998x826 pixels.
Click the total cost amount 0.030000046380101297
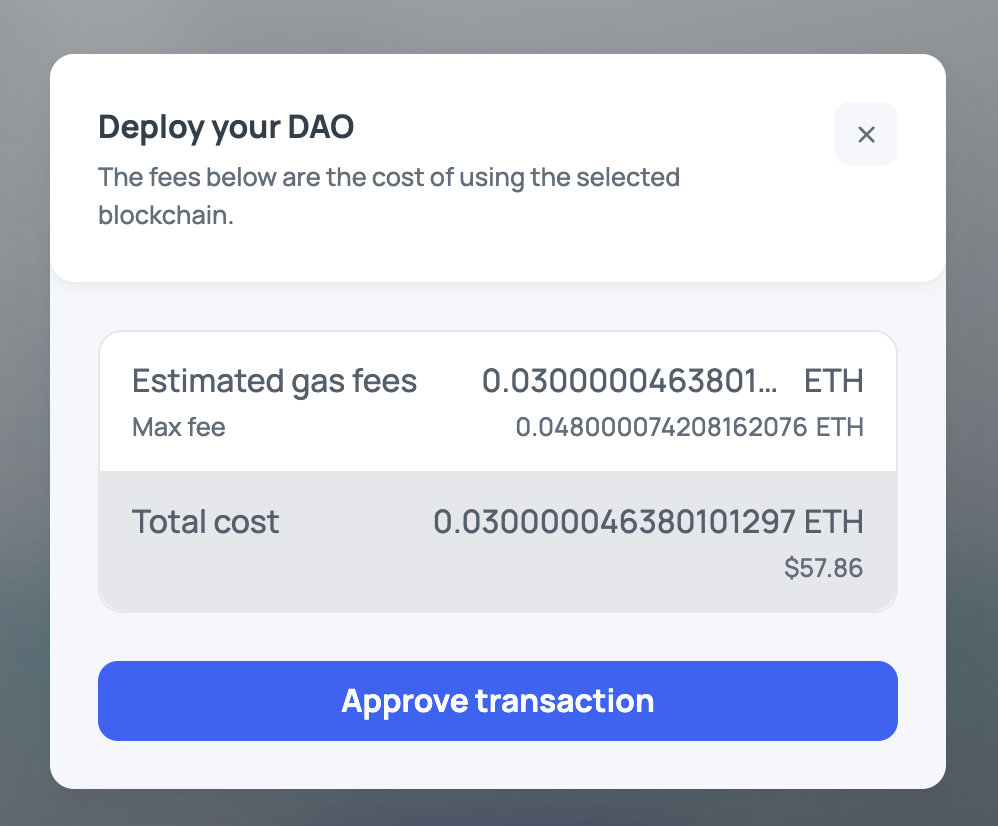point(614,522)
